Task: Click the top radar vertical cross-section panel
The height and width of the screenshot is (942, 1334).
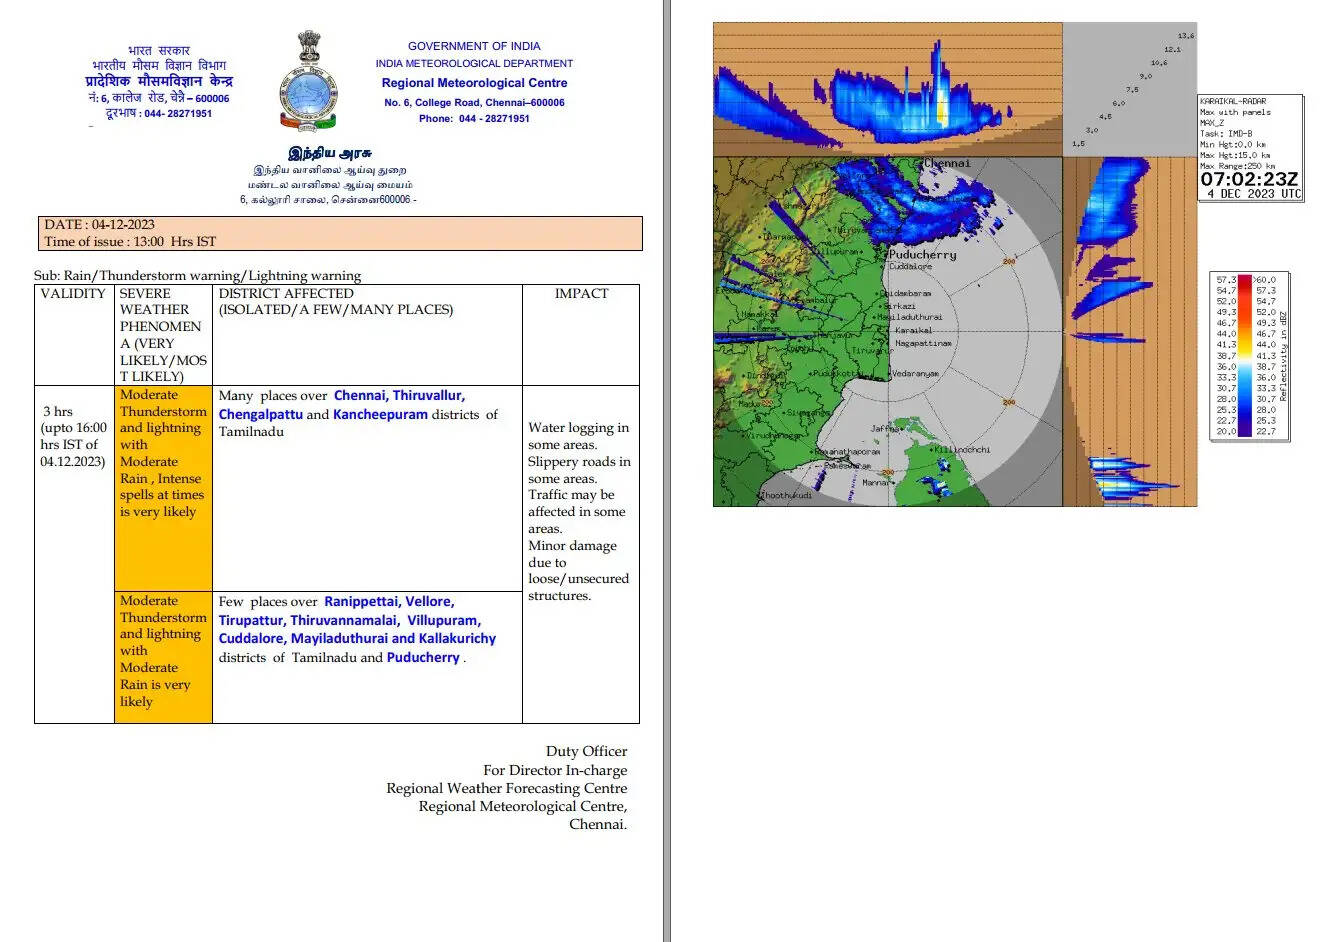Action: 887,90
